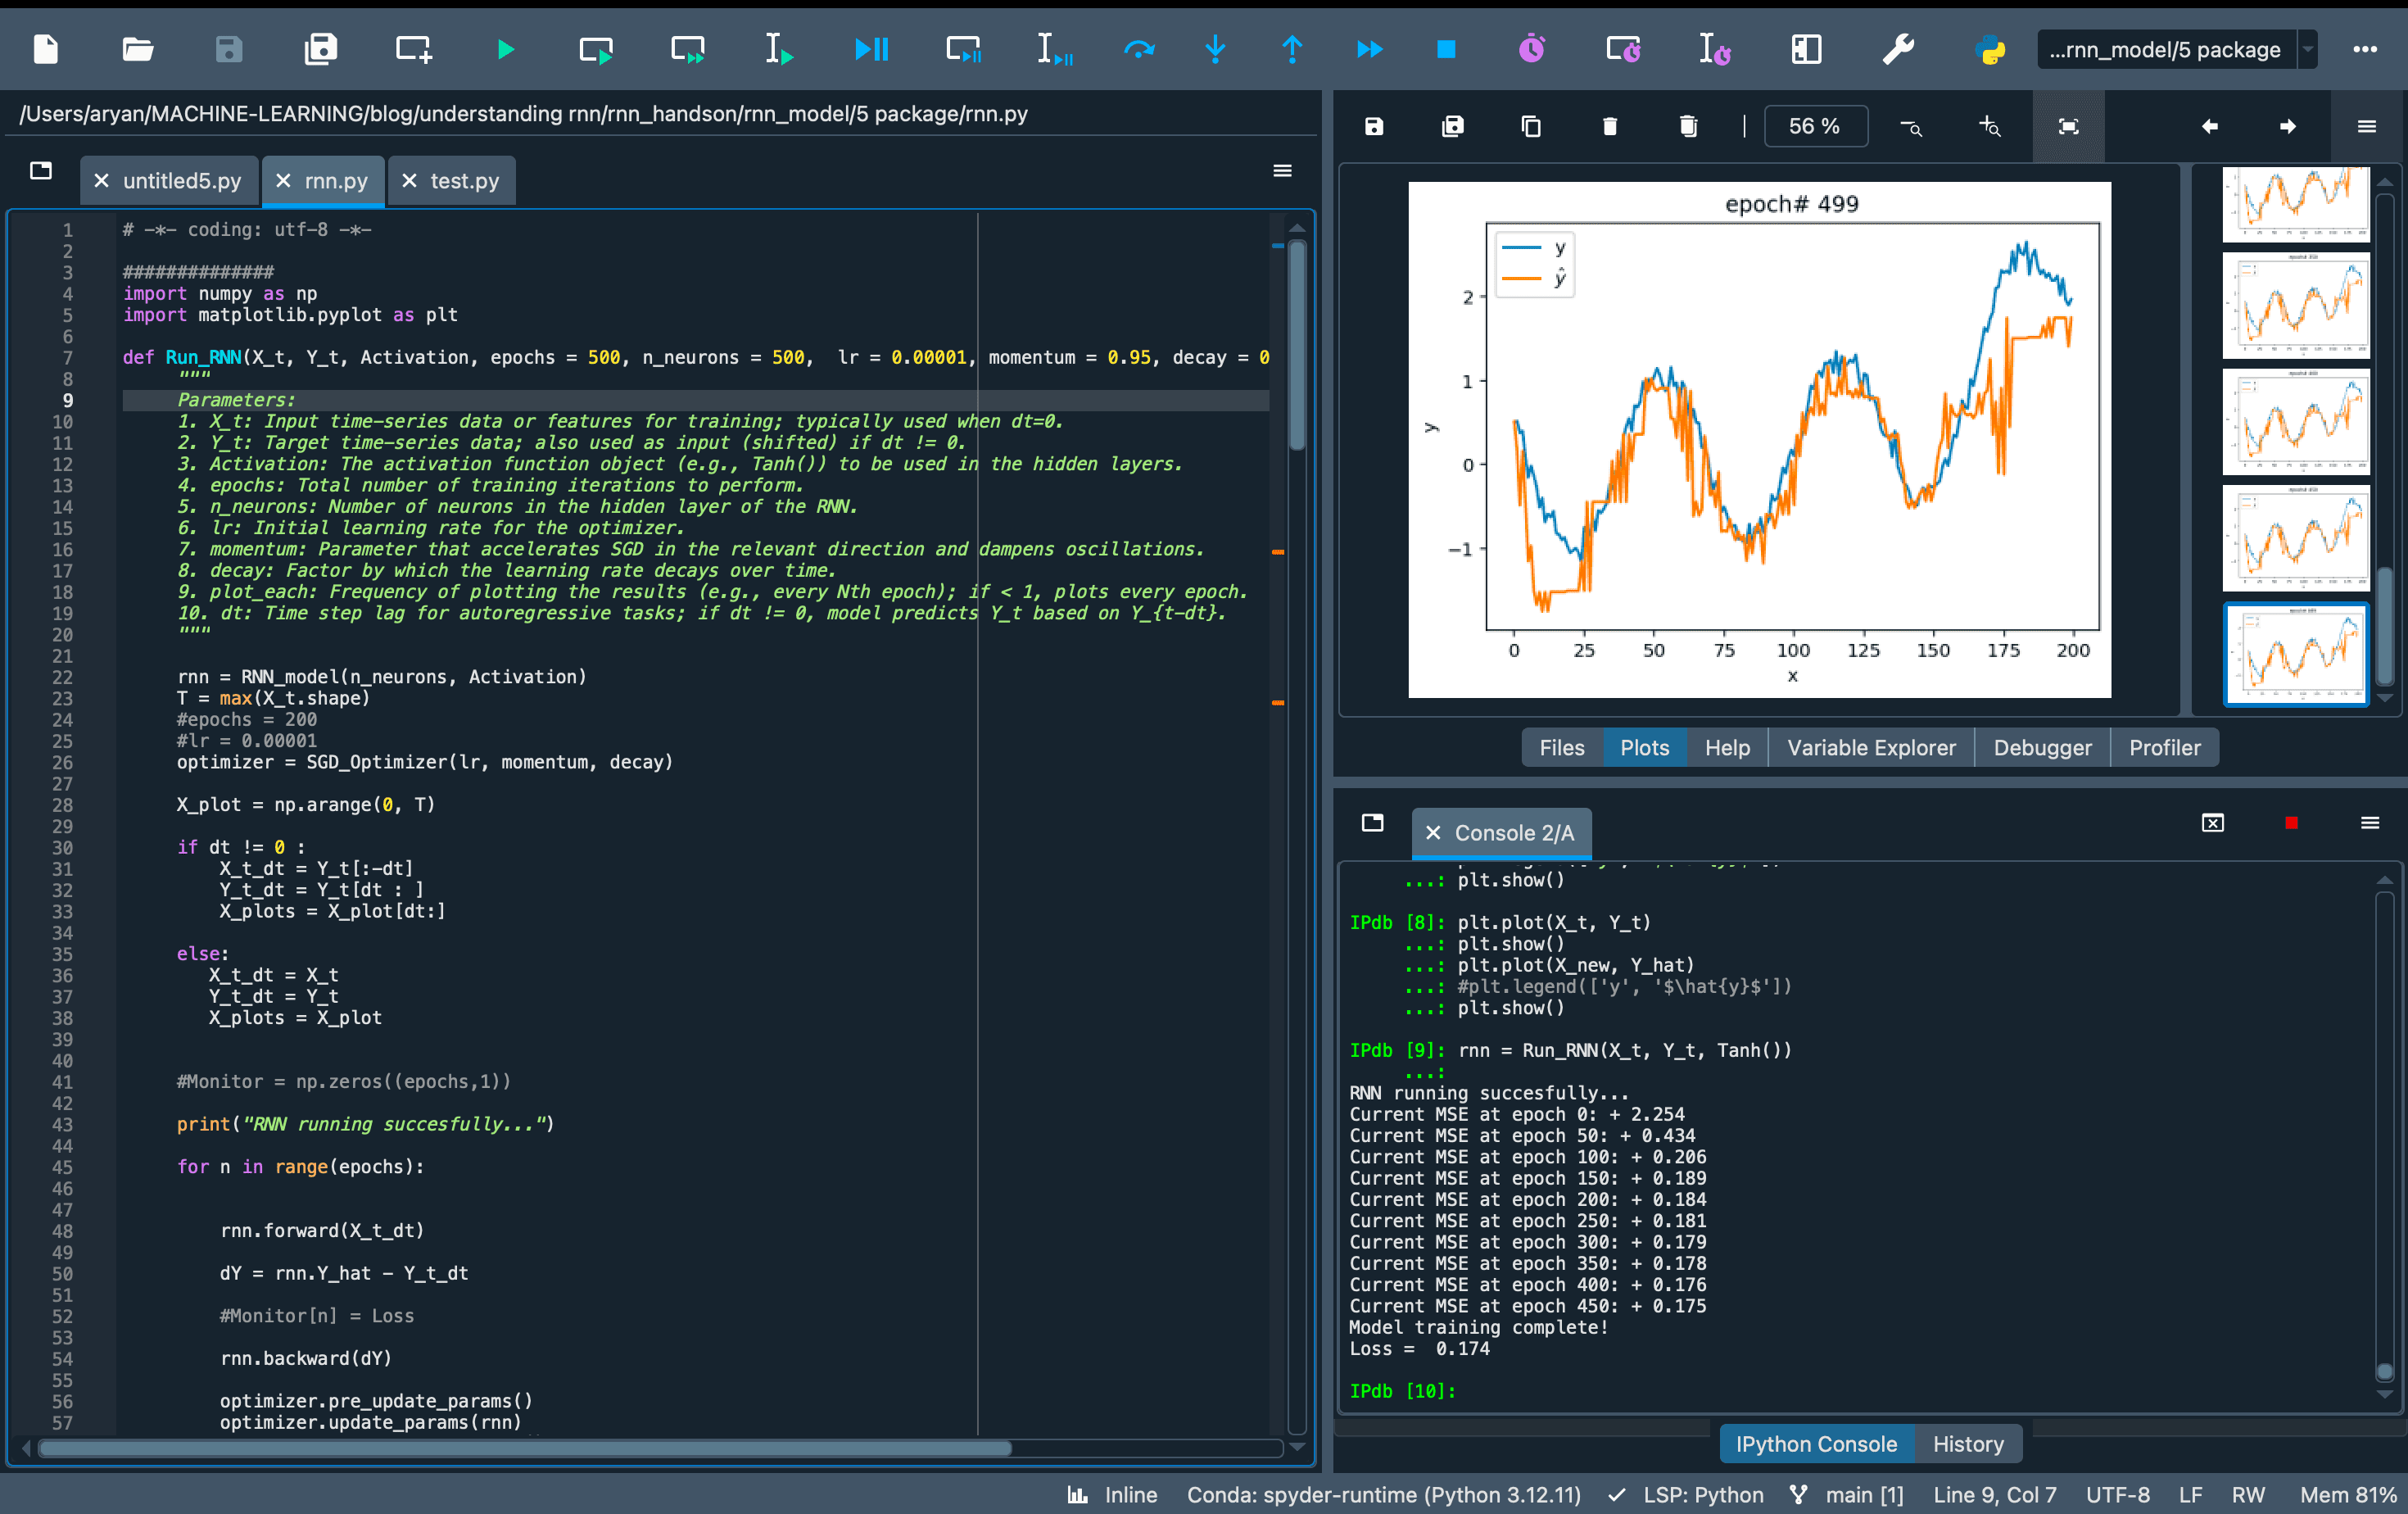Run the current cell and advance
This screenshot has width=2408, height=1514.
(x=687, y=49)
